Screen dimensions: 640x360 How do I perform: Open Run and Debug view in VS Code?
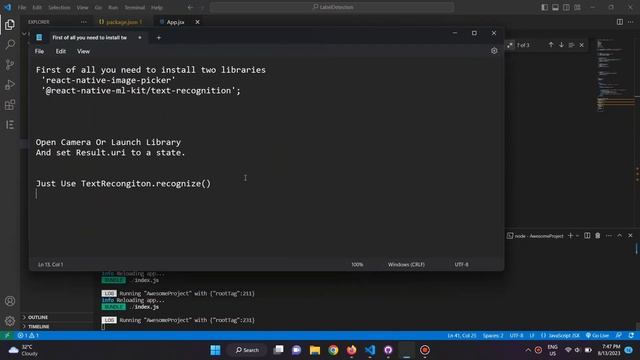[x=10, y=84]
